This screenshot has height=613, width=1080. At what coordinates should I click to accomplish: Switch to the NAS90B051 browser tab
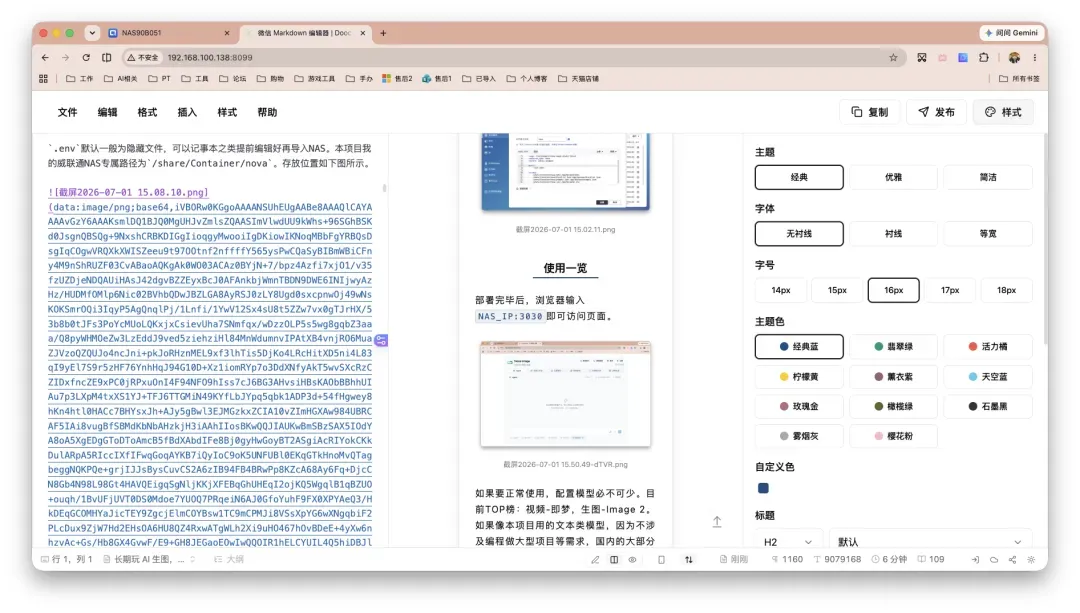pos(169,33)
